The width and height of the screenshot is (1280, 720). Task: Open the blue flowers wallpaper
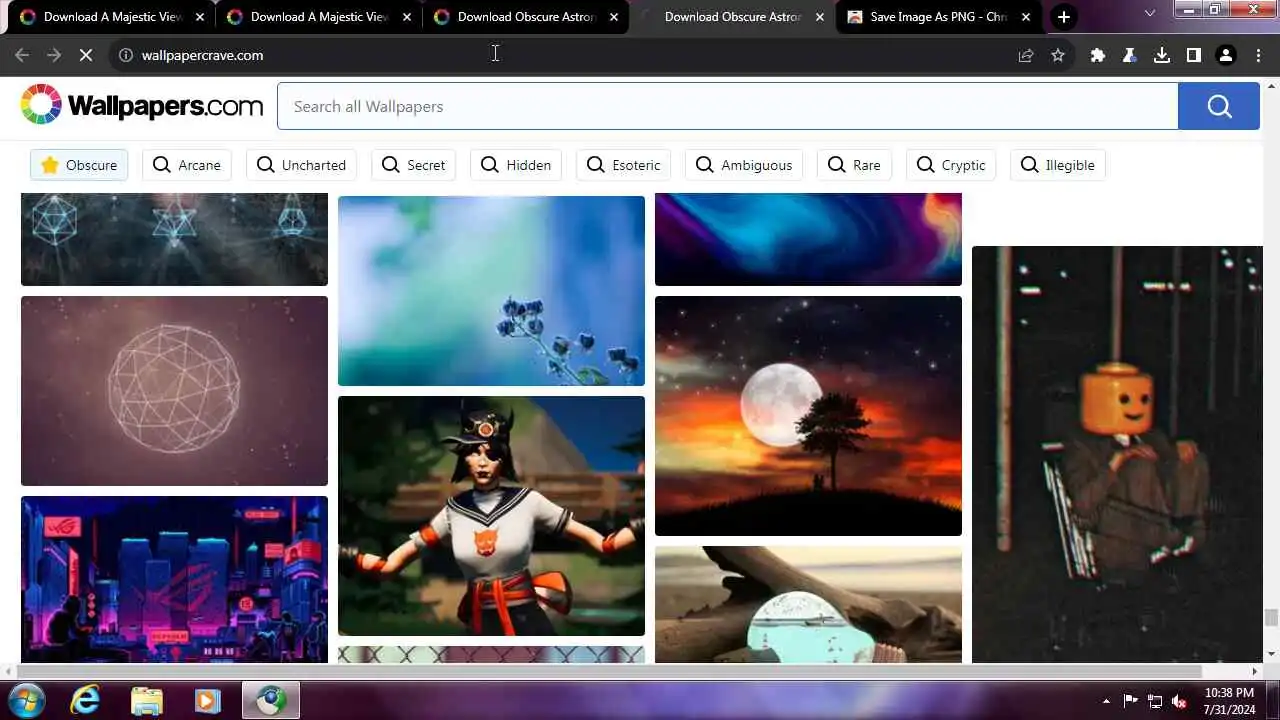tap(491, 291)
